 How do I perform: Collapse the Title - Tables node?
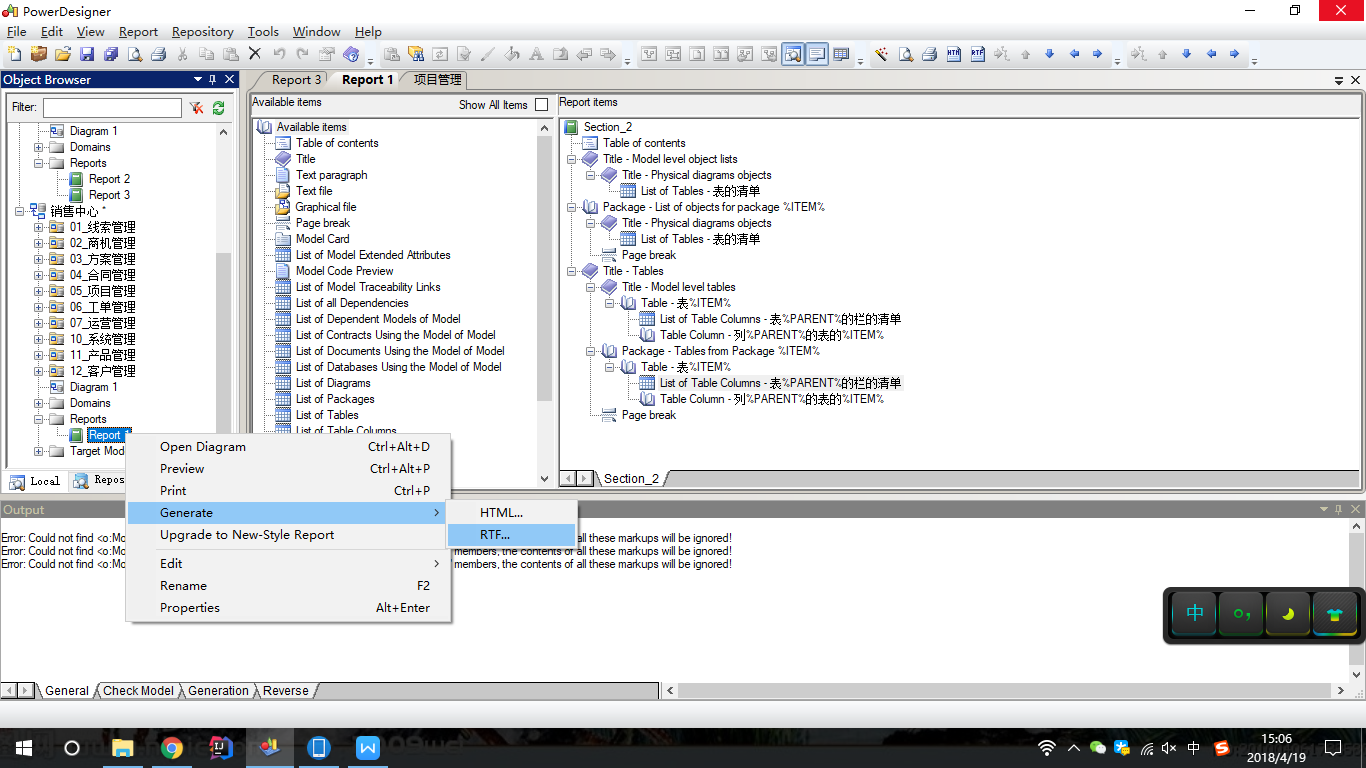click(x=572, y=271)
